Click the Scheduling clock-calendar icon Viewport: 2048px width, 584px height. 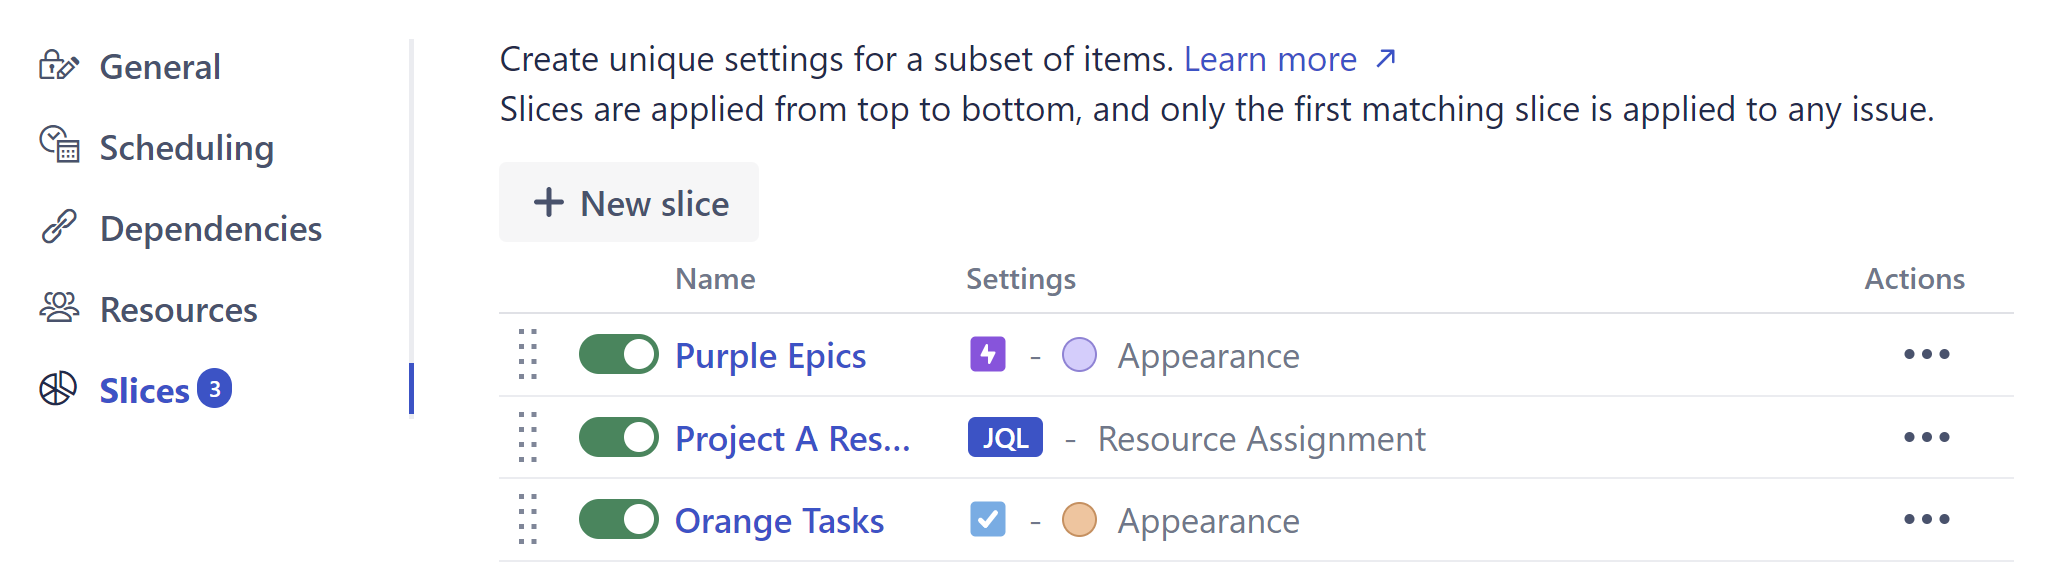(59, 145)
